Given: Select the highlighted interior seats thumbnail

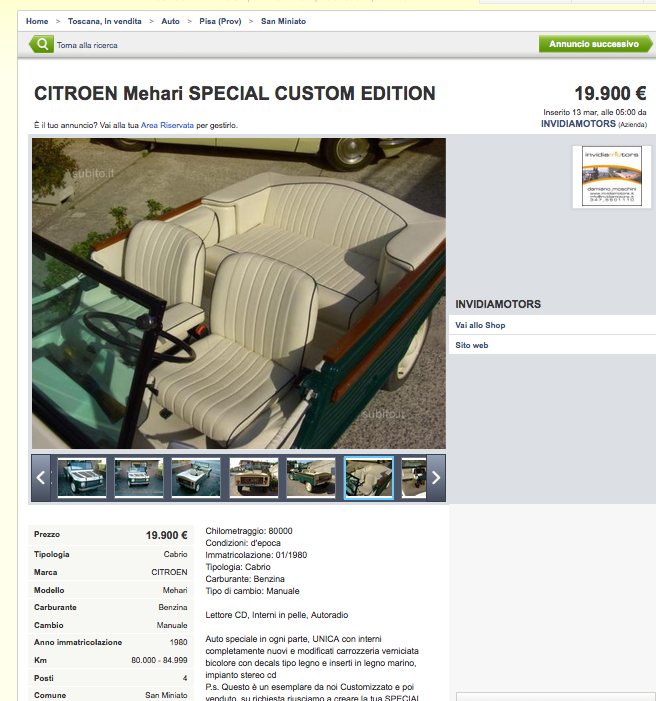Looking at the screenshot, I should click(369, 477).
